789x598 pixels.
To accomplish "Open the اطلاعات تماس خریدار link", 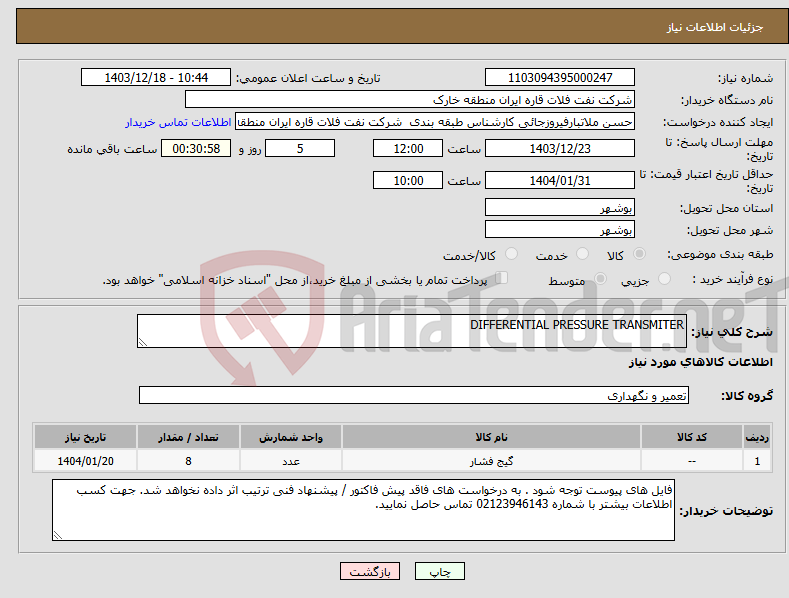I will tap(178, 122).
